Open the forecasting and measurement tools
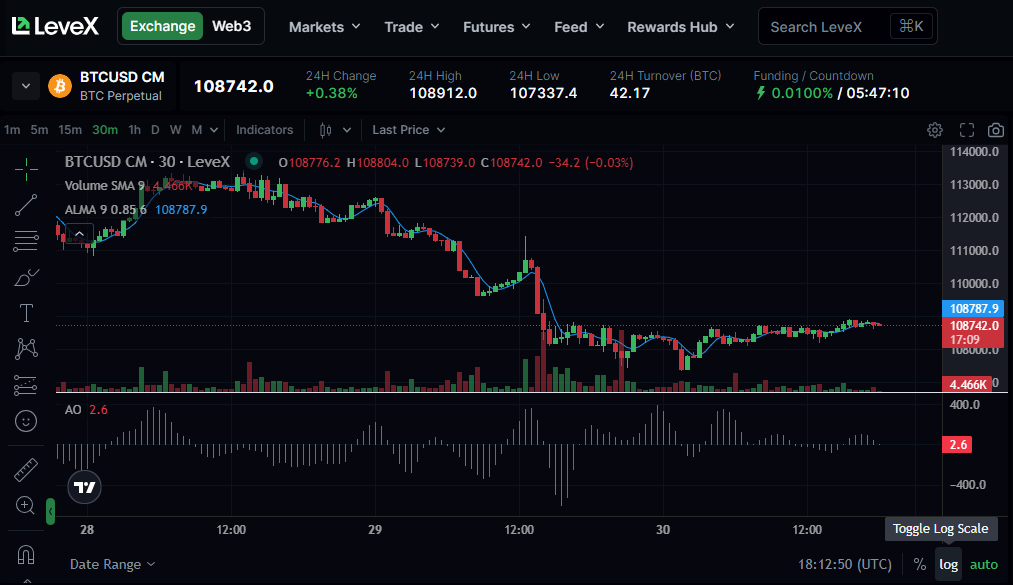Image resolution: width=1013 pixels, height=585 pixels. [x=26, y=385]
